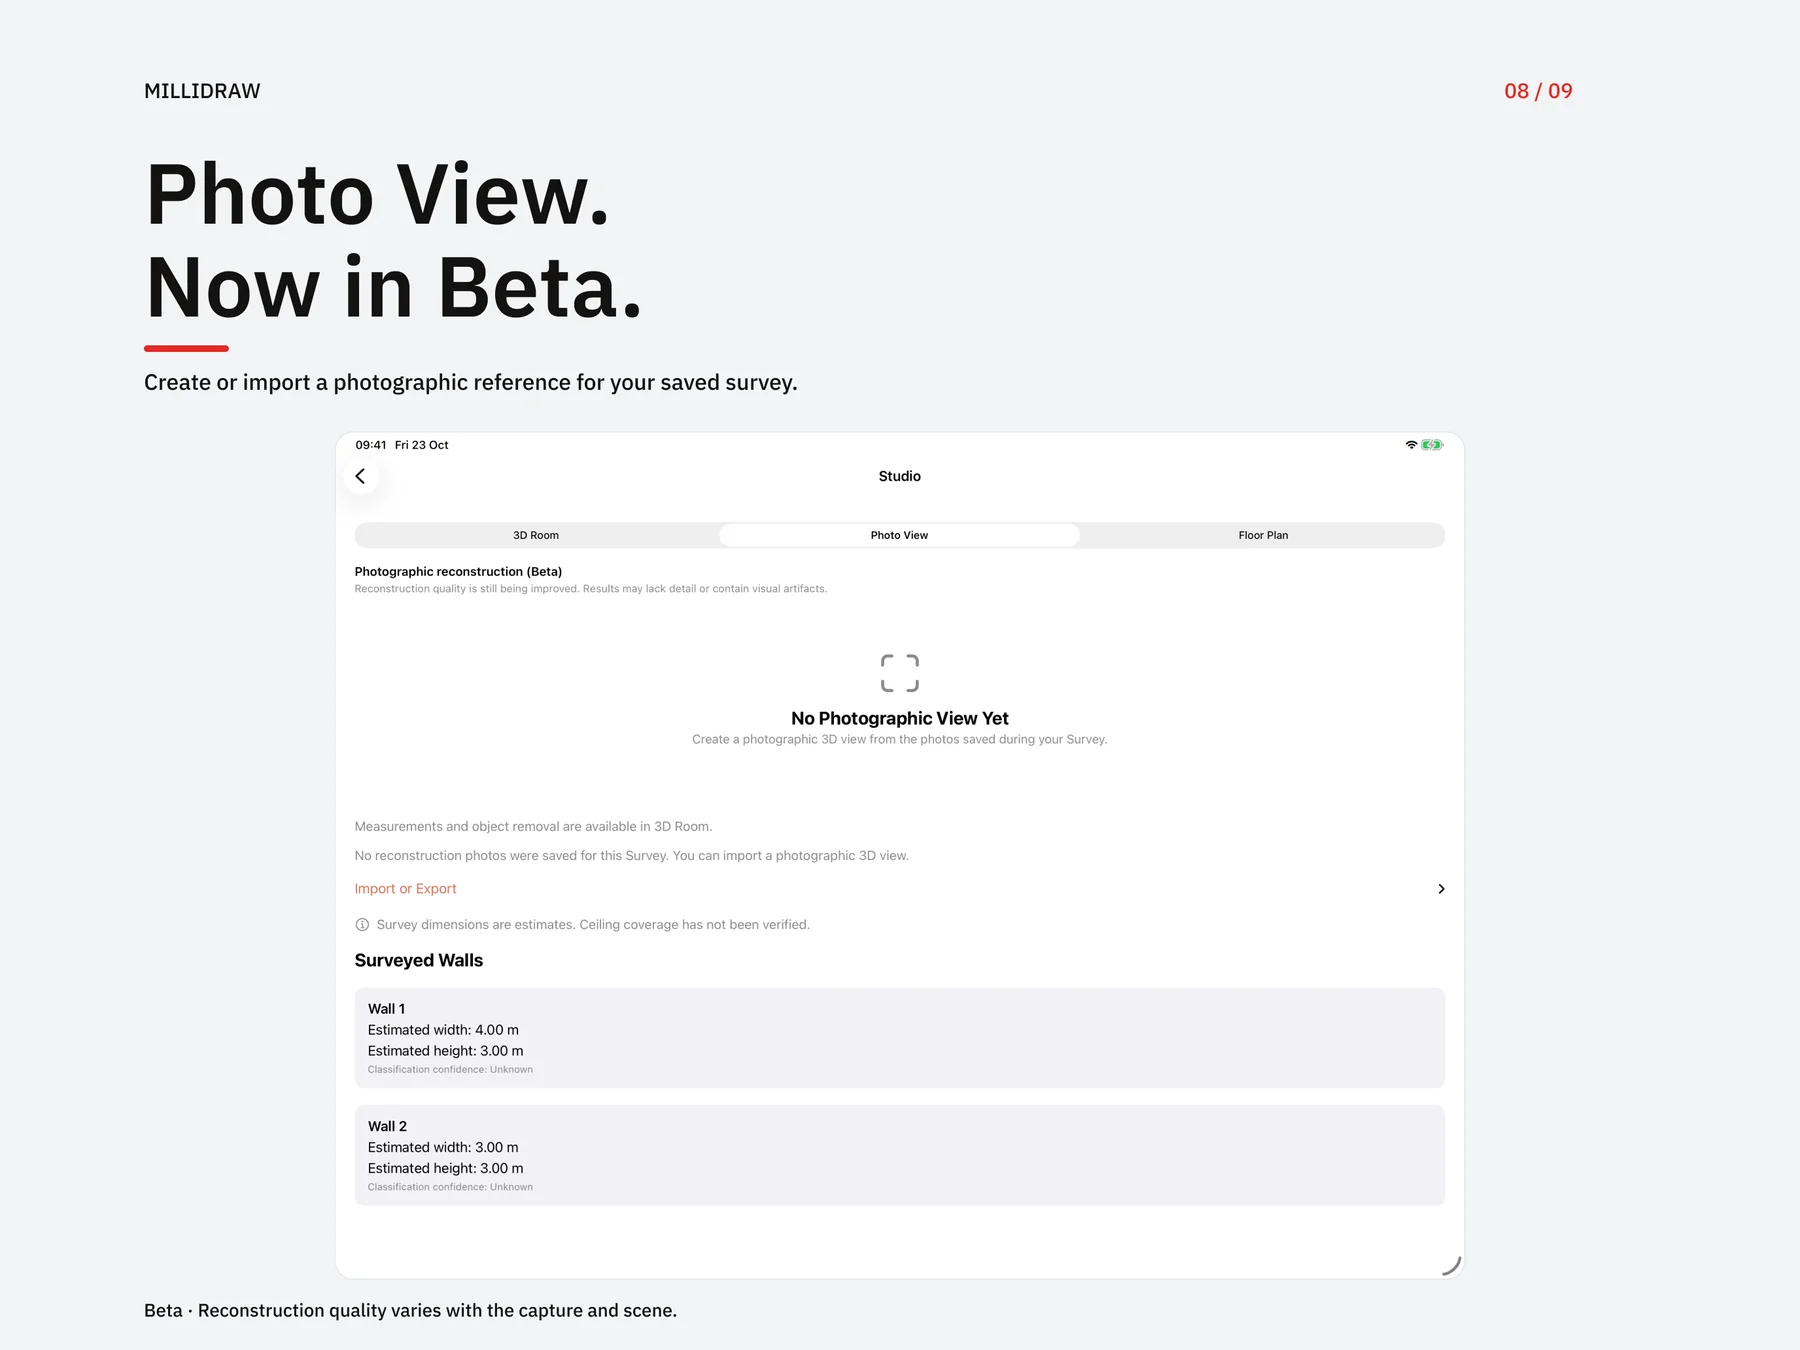The image size is (1800, 1350).
Task: Click the Surveyed Walls section heading
Action: [418, 960]
